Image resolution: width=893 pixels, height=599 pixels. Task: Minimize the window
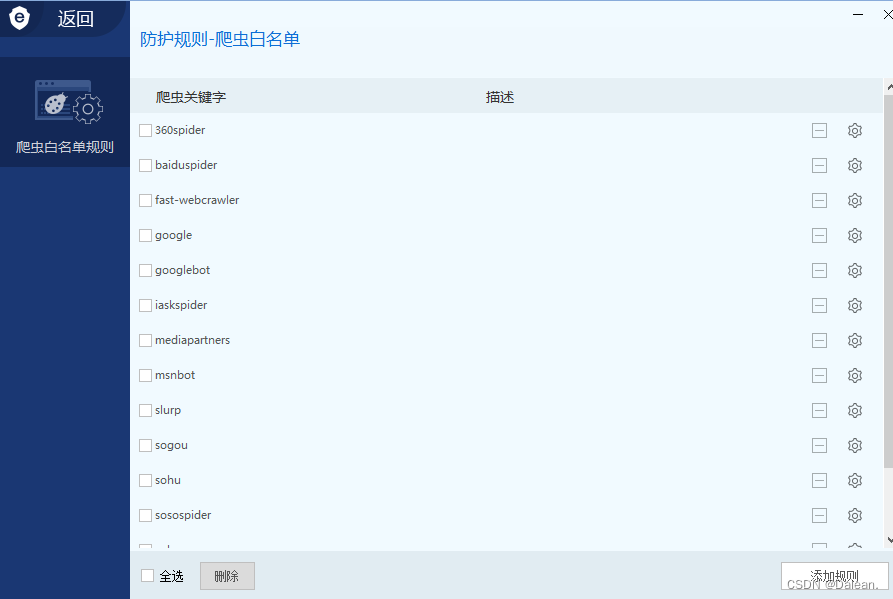[858, 15]
